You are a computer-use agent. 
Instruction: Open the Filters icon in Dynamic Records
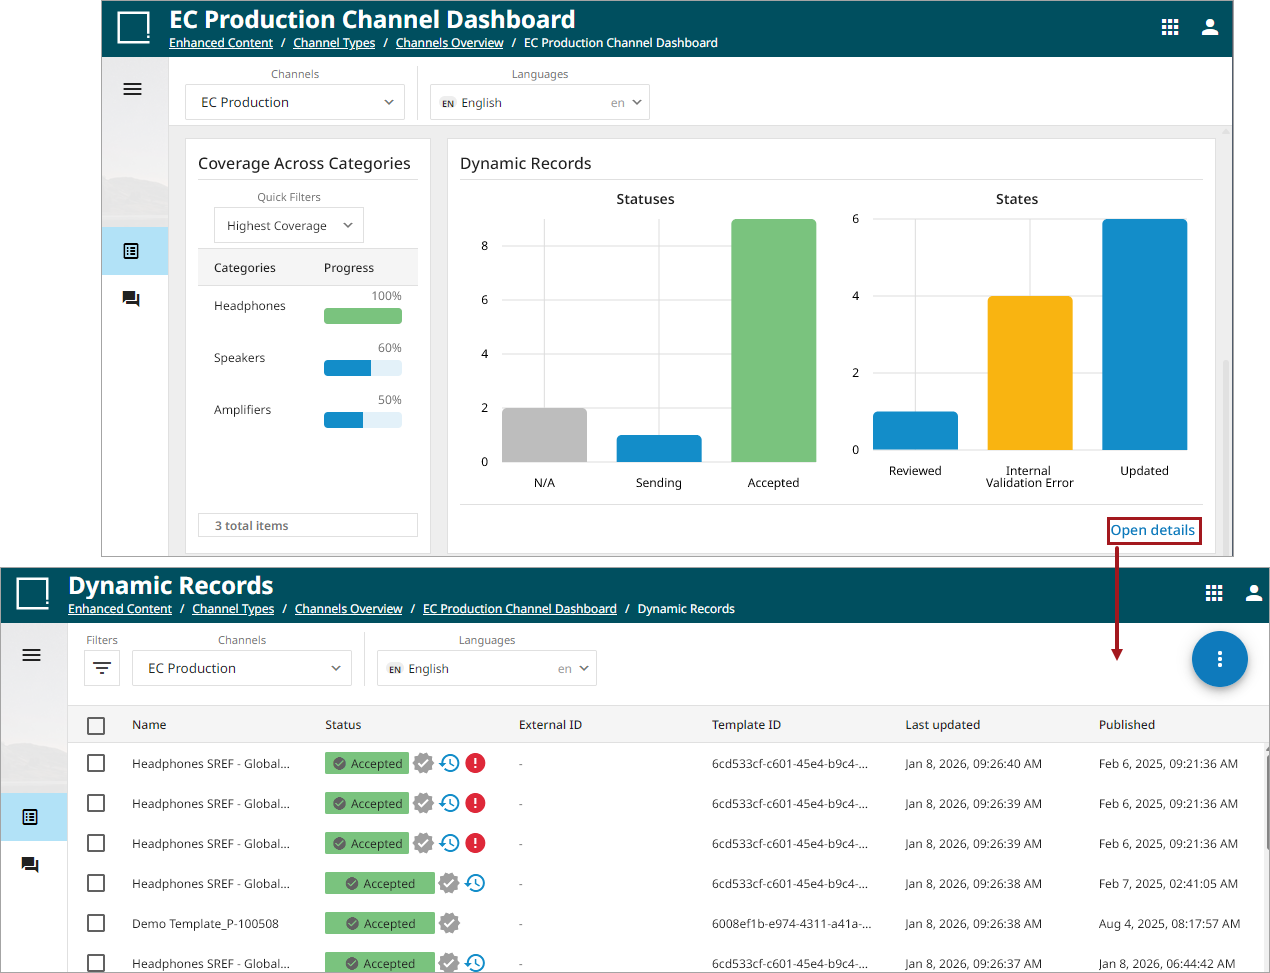point(102,668)
